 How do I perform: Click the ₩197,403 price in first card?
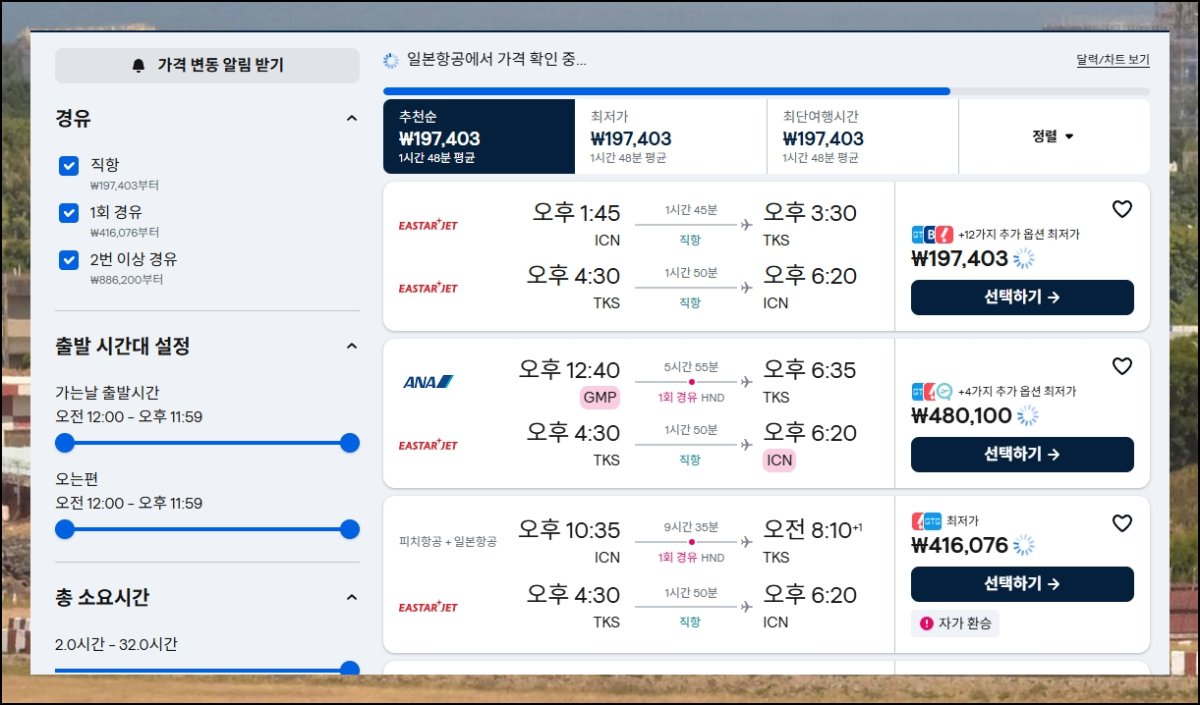(x=960, y=259)
